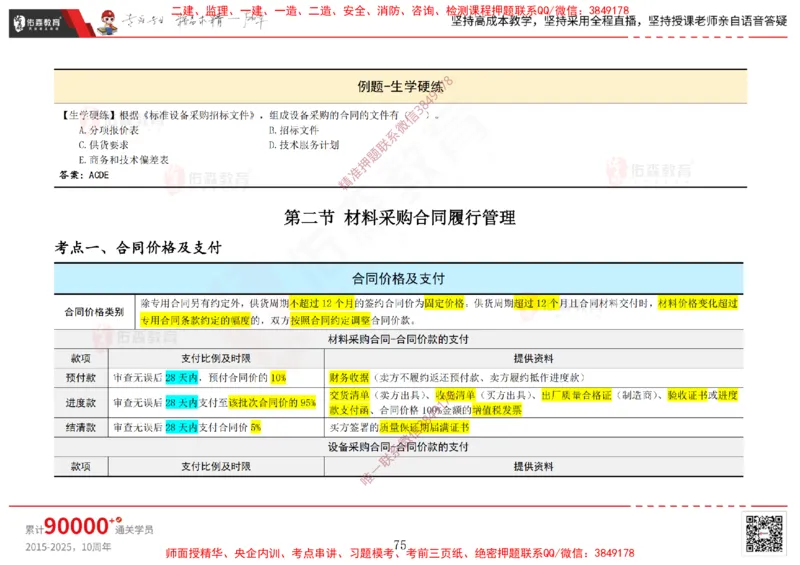The width and height of the screenshot is (800, 565).
Task: Click the highlighted term '财务收据'
Action: point(349,378)
